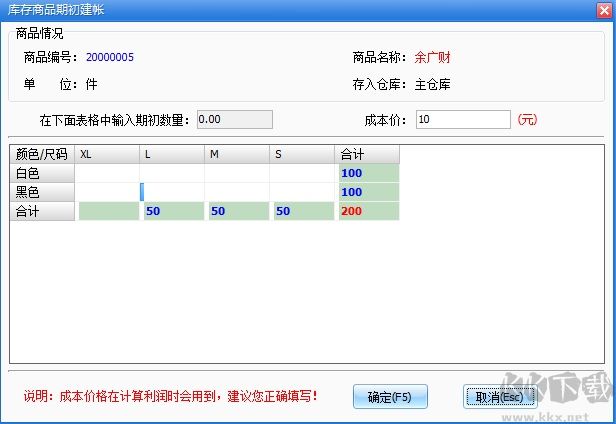Viewport: 616px width, 424px height.
Task: Click the 在下面表格中输入期初数量 label
Action: point(114,120)
